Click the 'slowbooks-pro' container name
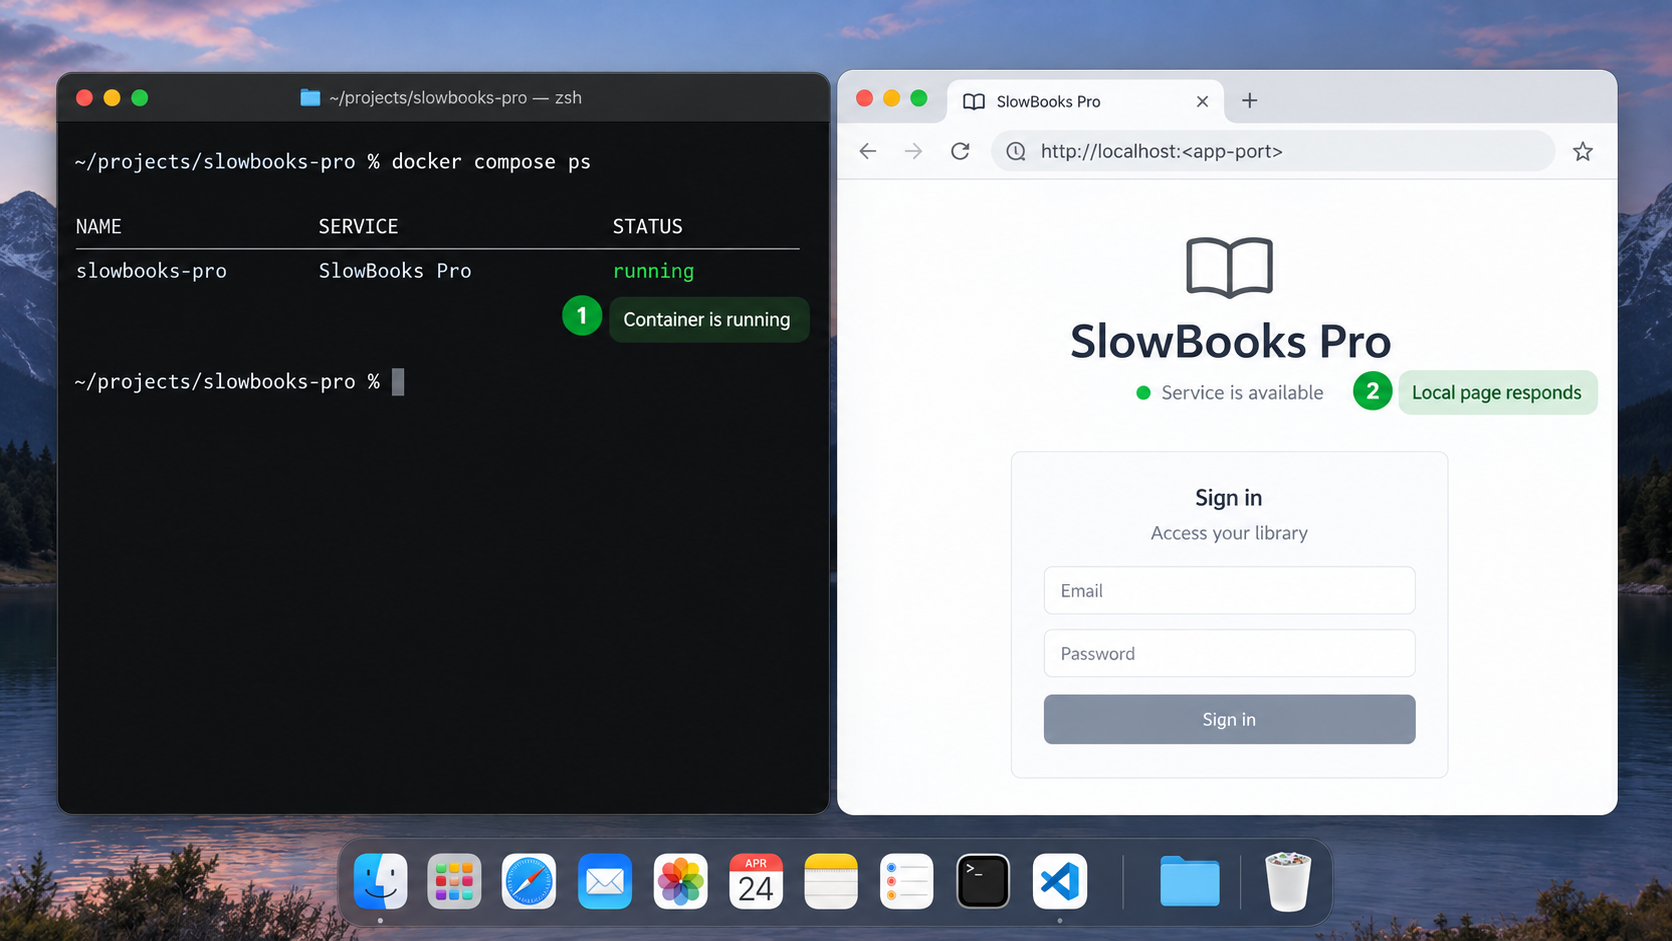The image size is (1672, 941). 151,271
